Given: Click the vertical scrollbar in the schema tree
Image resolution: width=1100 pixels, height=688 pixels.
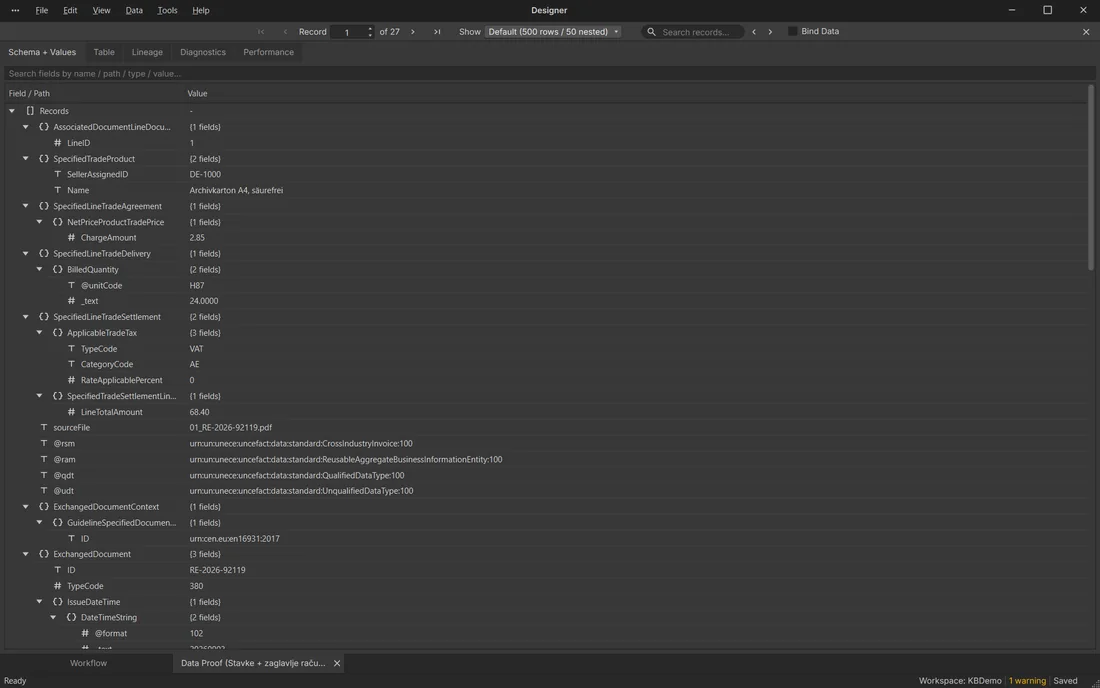Looking at the screenshot, I should pyautogui.click(x=1090, y=177).
